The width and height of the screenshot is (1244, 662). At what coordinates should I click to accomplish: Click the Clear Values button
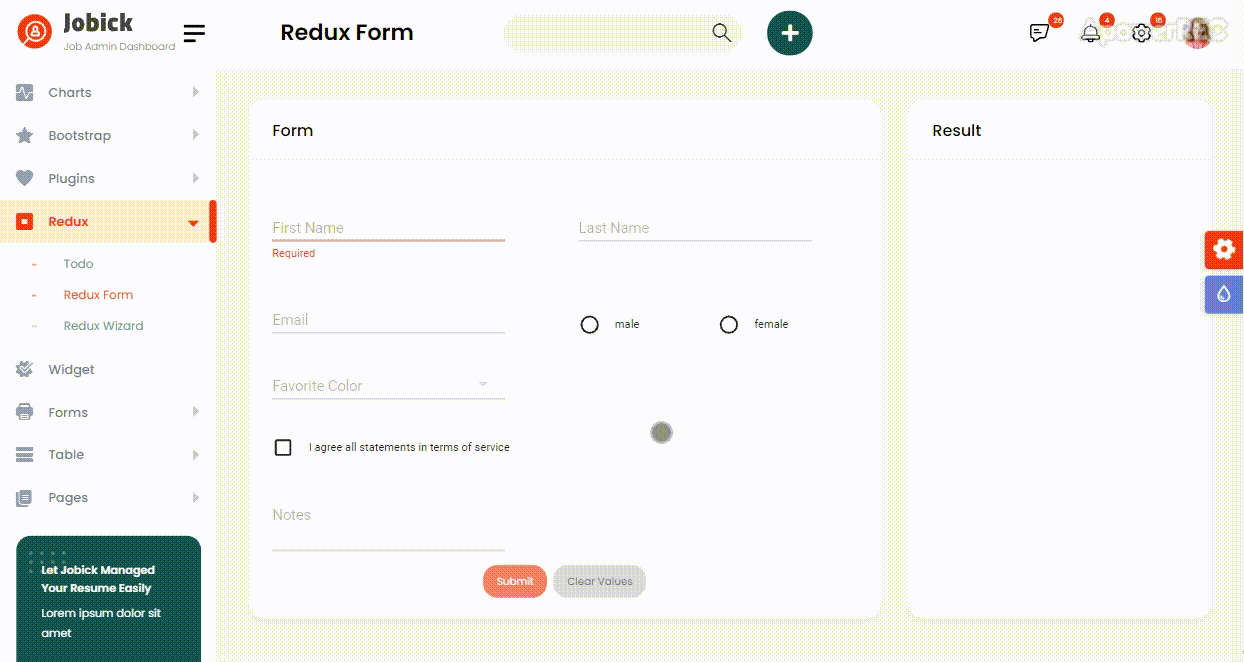point(600,581)
